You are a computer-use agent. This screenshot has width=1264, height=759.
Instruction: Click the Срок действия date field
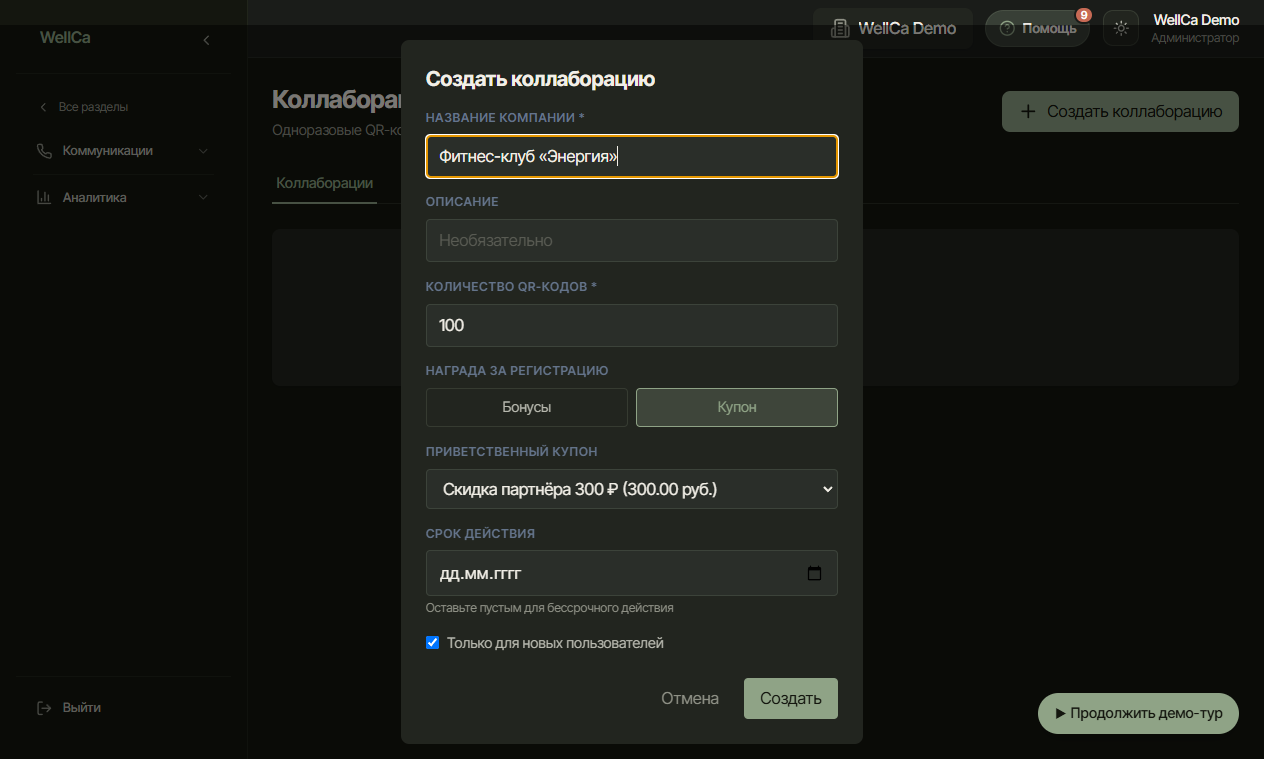point(632,574)
